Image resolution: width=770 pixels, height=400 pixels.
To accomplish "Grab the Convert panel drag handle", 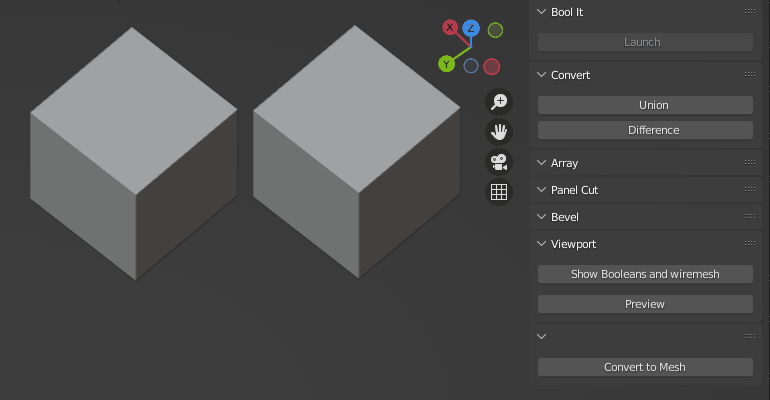I will pyautogui.click(x=750, y=74).
